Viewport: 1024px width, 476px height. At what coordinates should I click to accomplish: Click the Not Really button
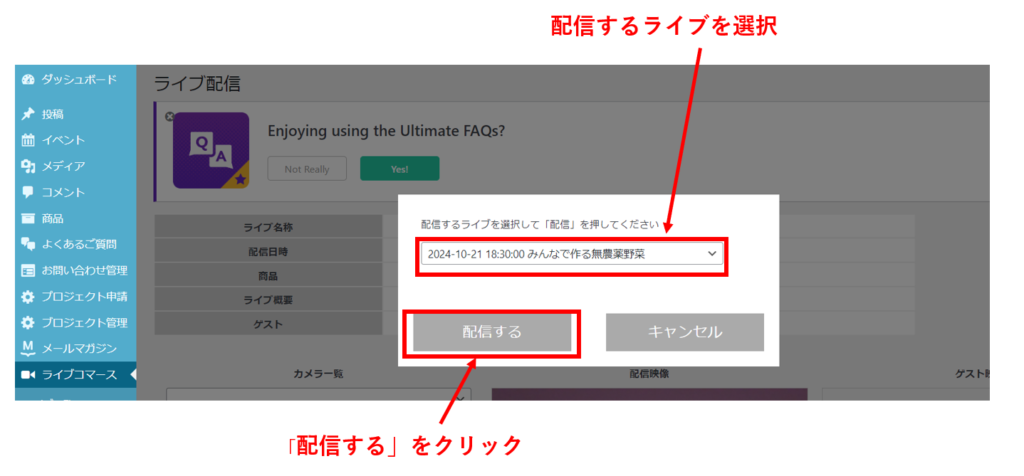pyautogui.click(x=306, y=169)
